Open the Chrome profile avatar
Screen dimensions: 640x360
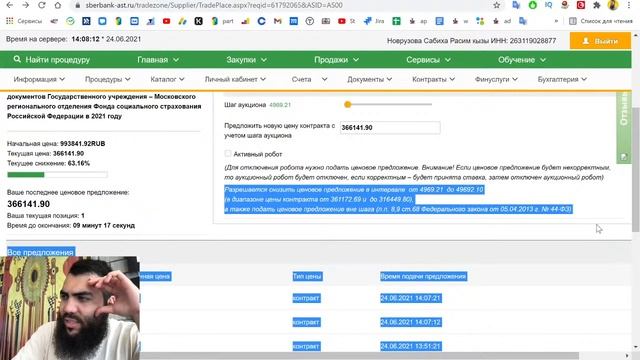point(613,5)
